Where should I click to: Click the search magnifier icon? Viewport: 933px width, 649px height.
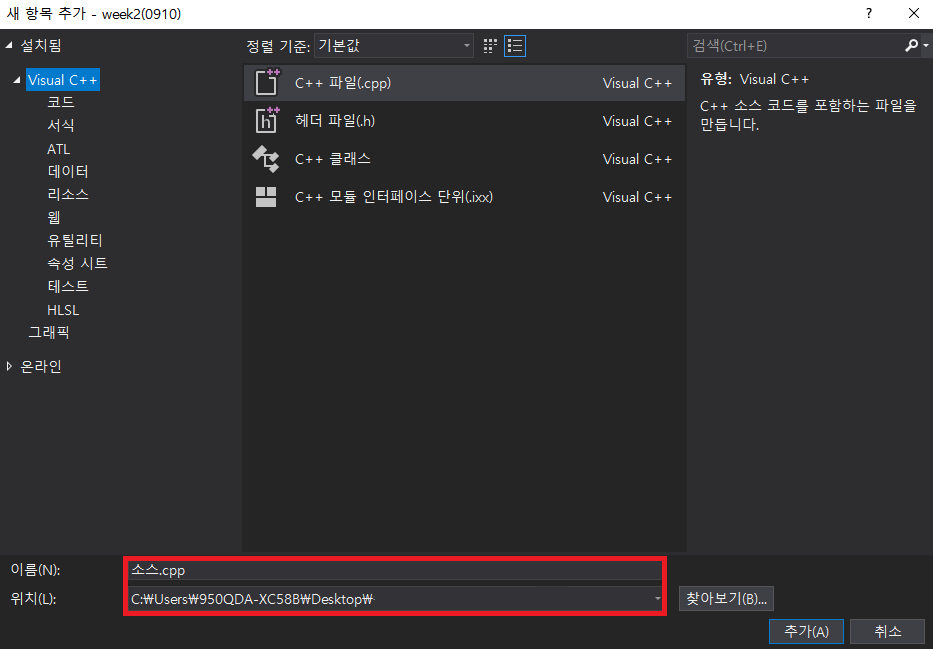[911, 46]
